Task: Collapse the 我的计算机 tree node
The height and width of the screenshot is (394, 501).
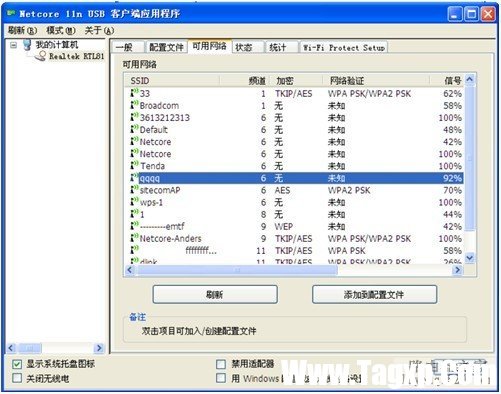Action: click(x=13, y=45)
